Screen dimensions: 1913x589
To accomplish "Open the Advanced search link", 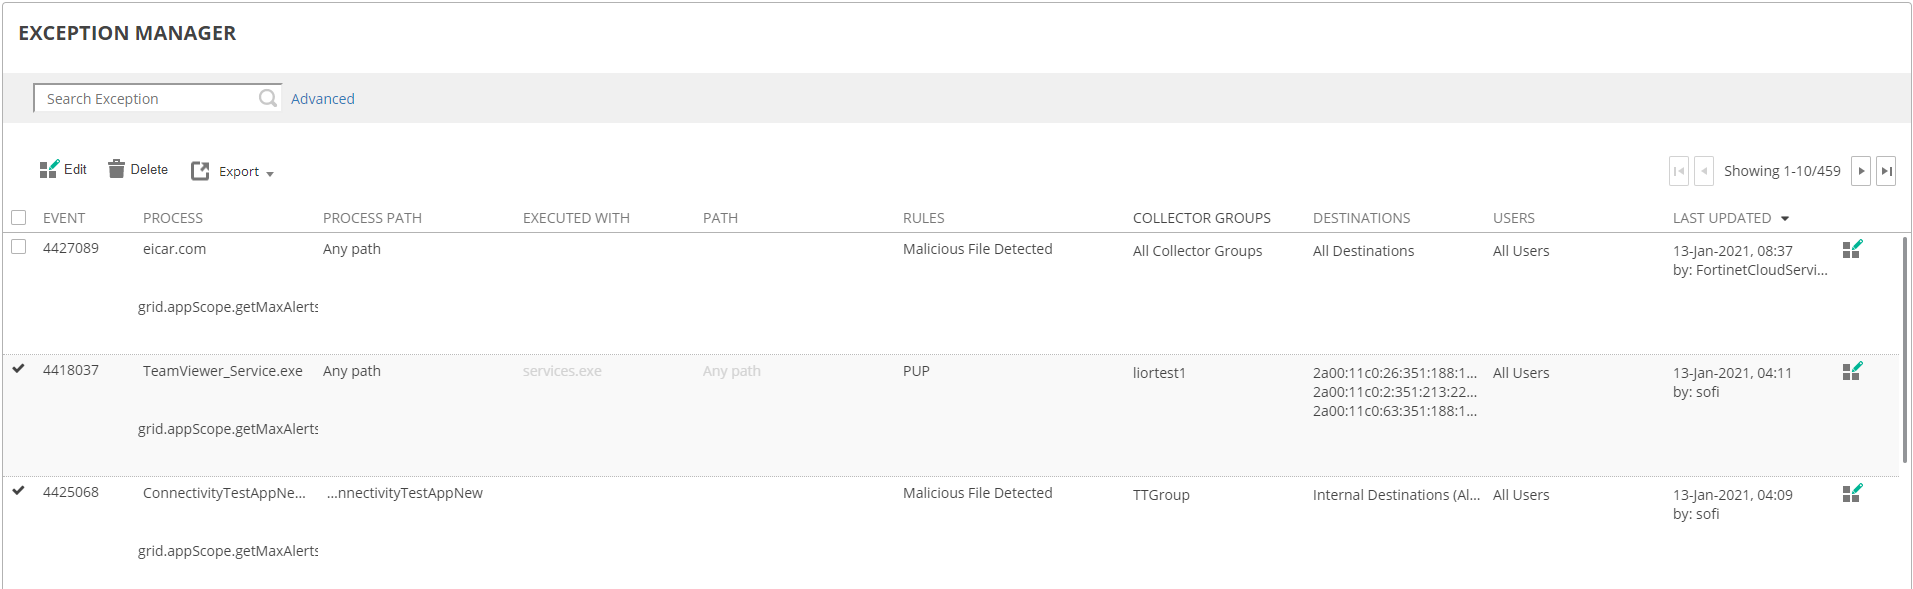I will [322, 99].
